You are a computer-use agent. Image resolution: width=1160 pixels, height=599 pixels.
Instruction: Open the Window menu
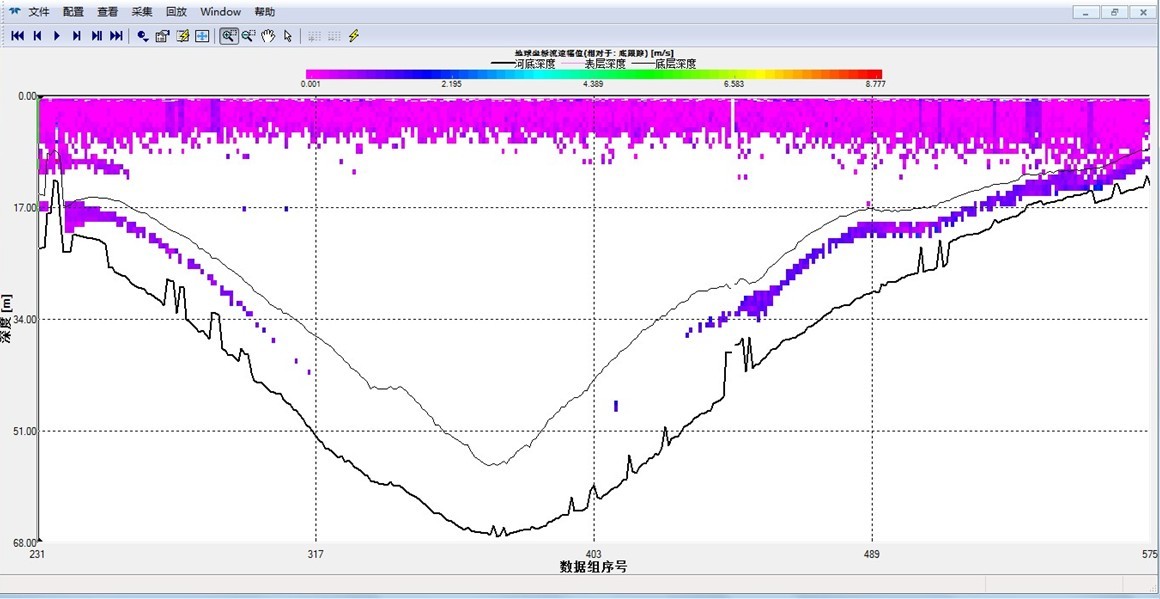[x=220, y=12]
